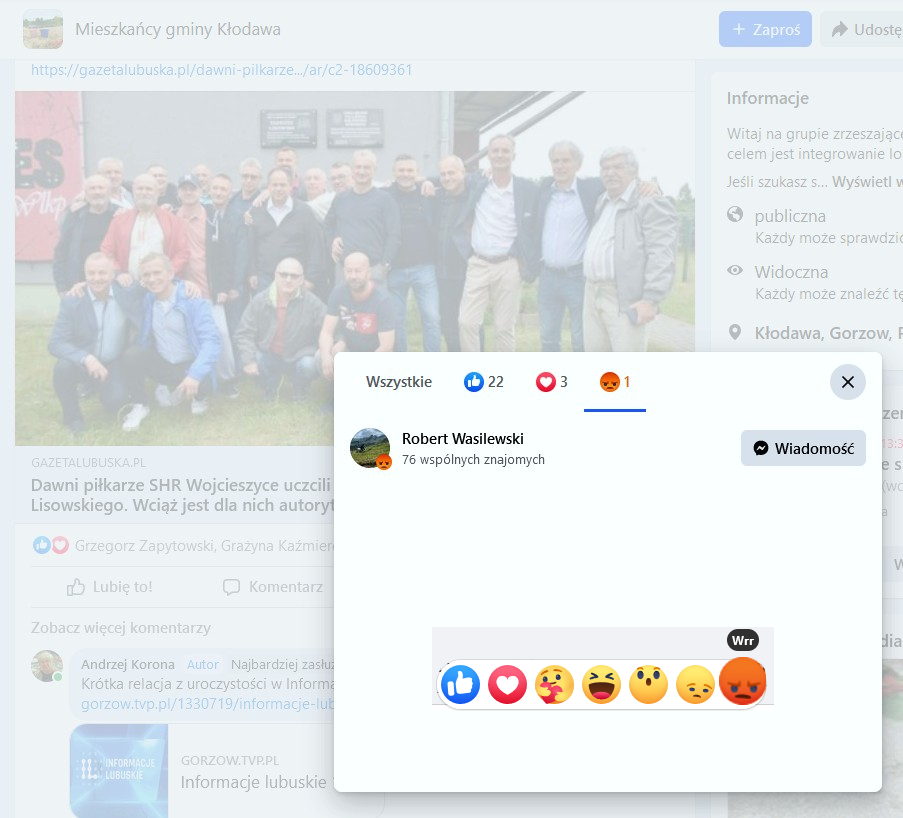903x818 pixels.
Task: Click Robert Wasilewski's profile picture
Action: click(x=370, y=448)
